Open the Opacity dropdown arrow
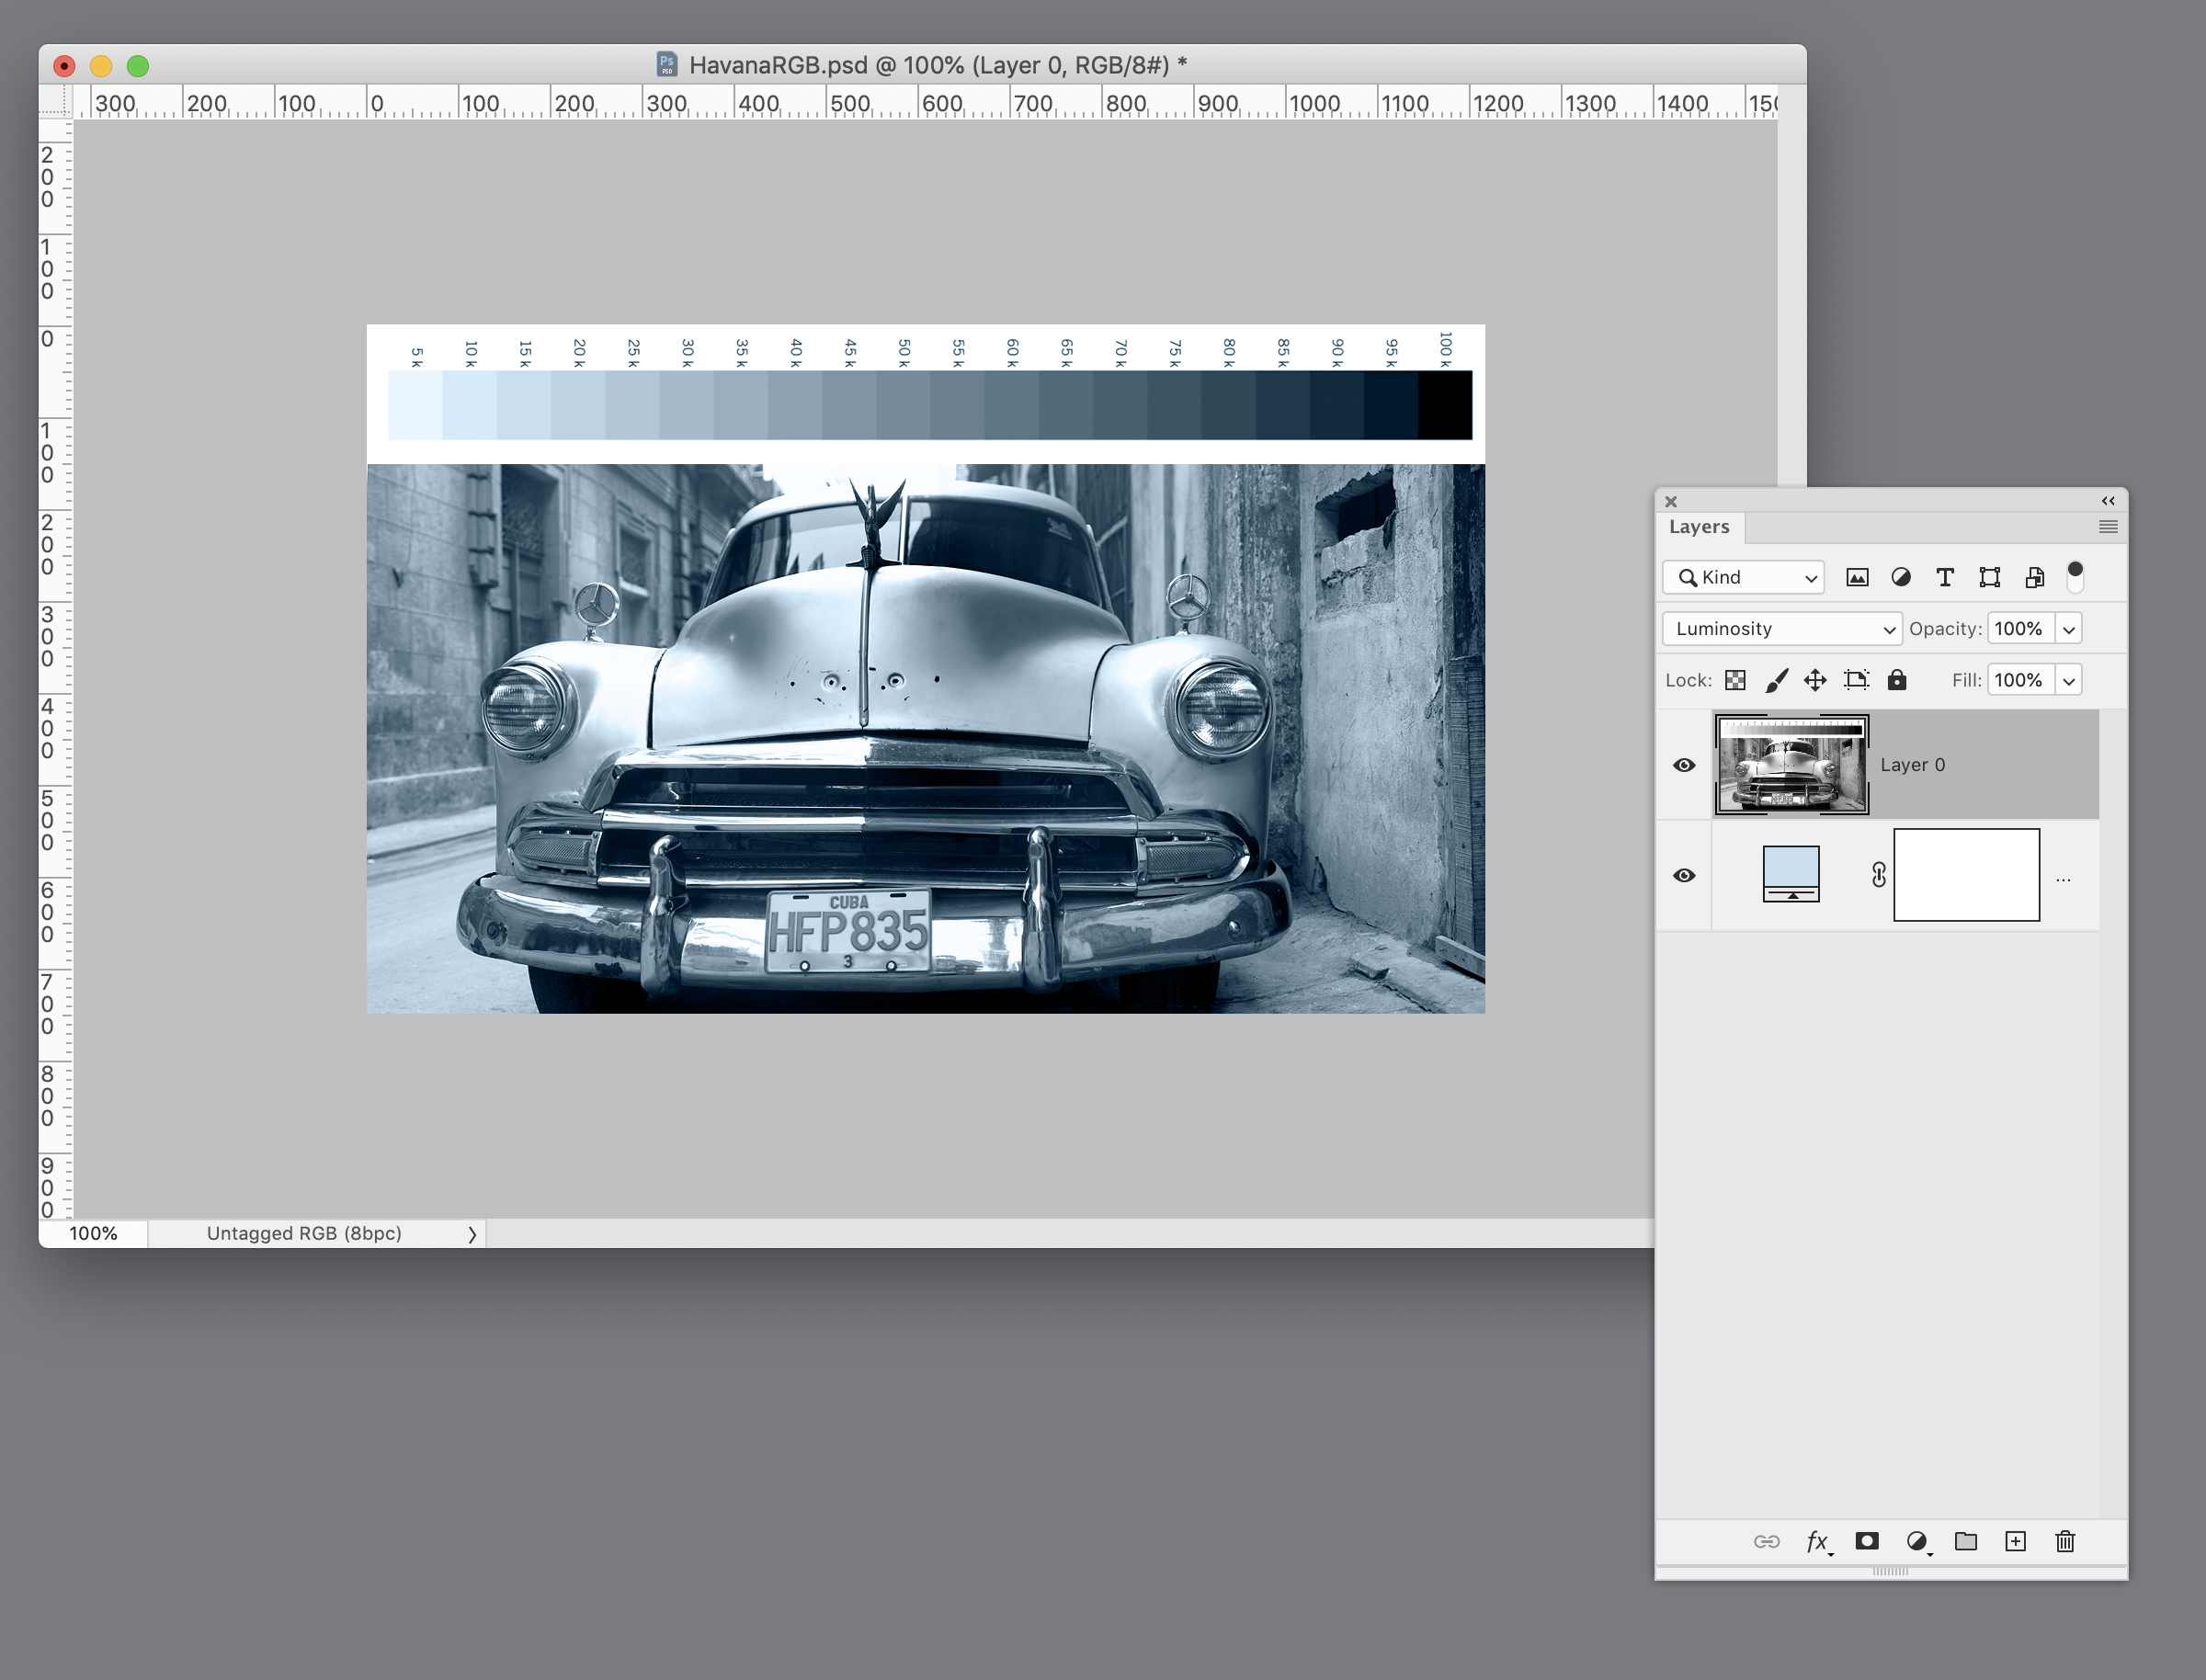The width and height of the screenshot is (2206, 1680). [x=2069, y=629]
